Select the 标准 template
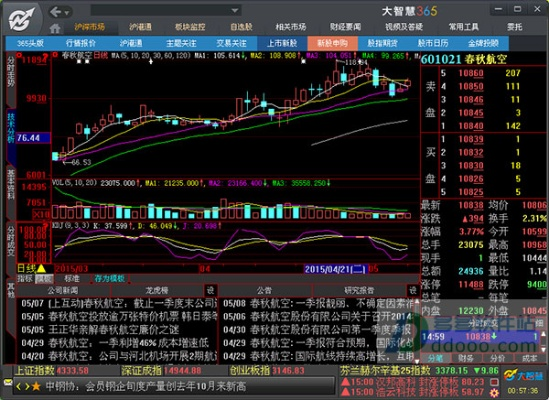 tap(72, 279)
